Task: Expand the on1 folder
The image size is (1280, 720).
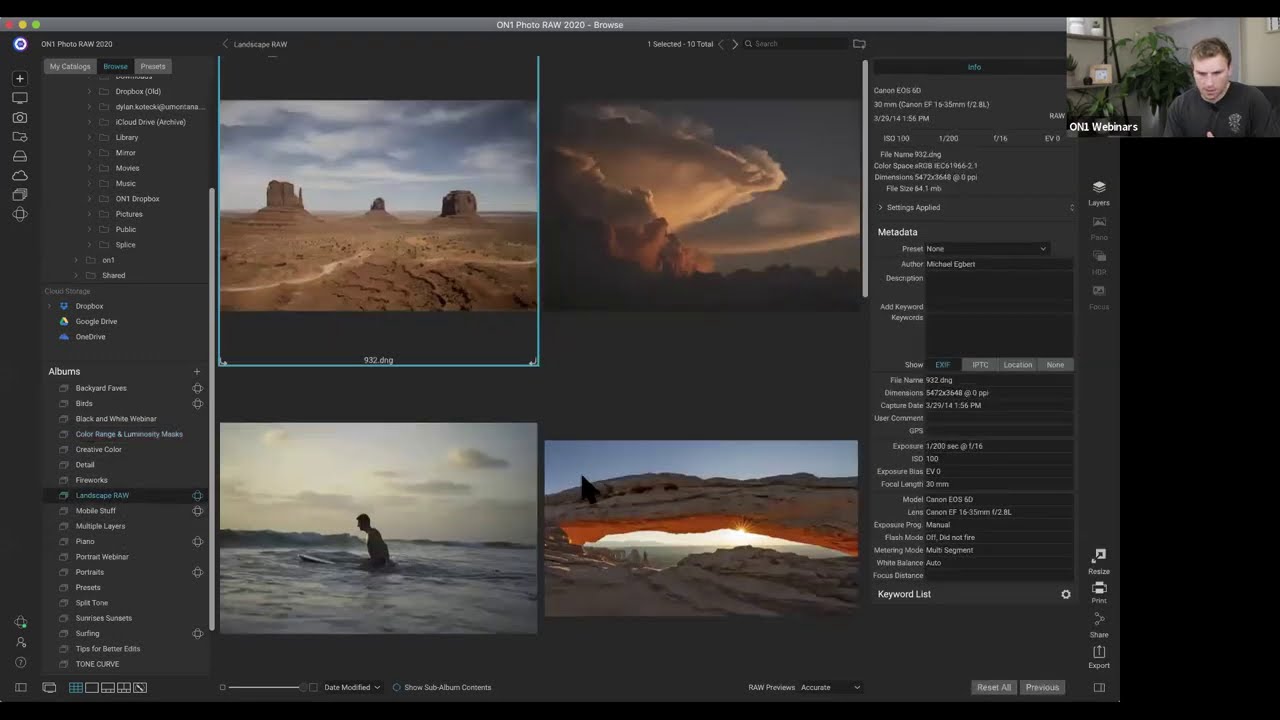Action: click(76, 260)
